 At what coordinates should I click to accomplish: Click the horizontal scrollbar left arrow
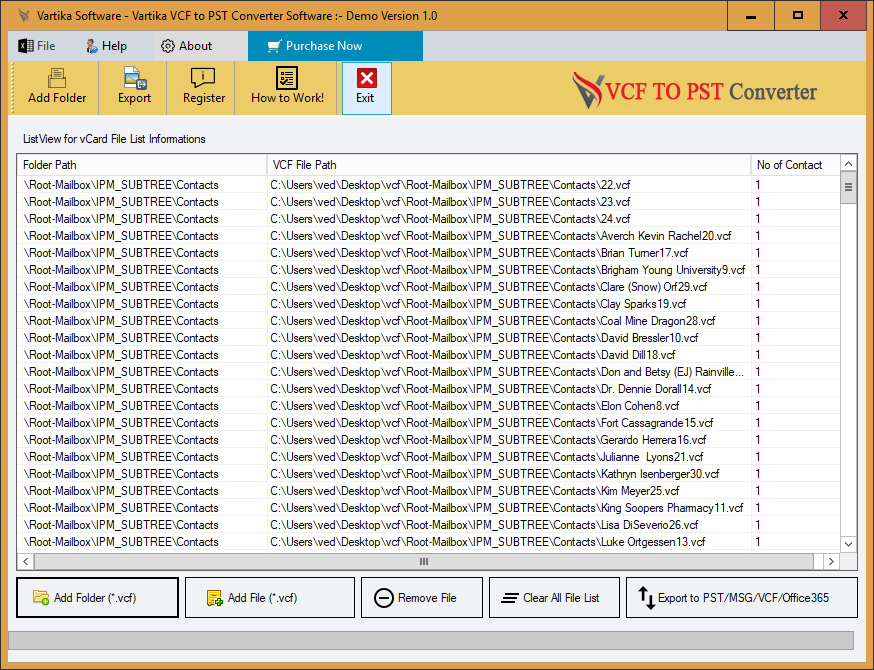point(26,561)
